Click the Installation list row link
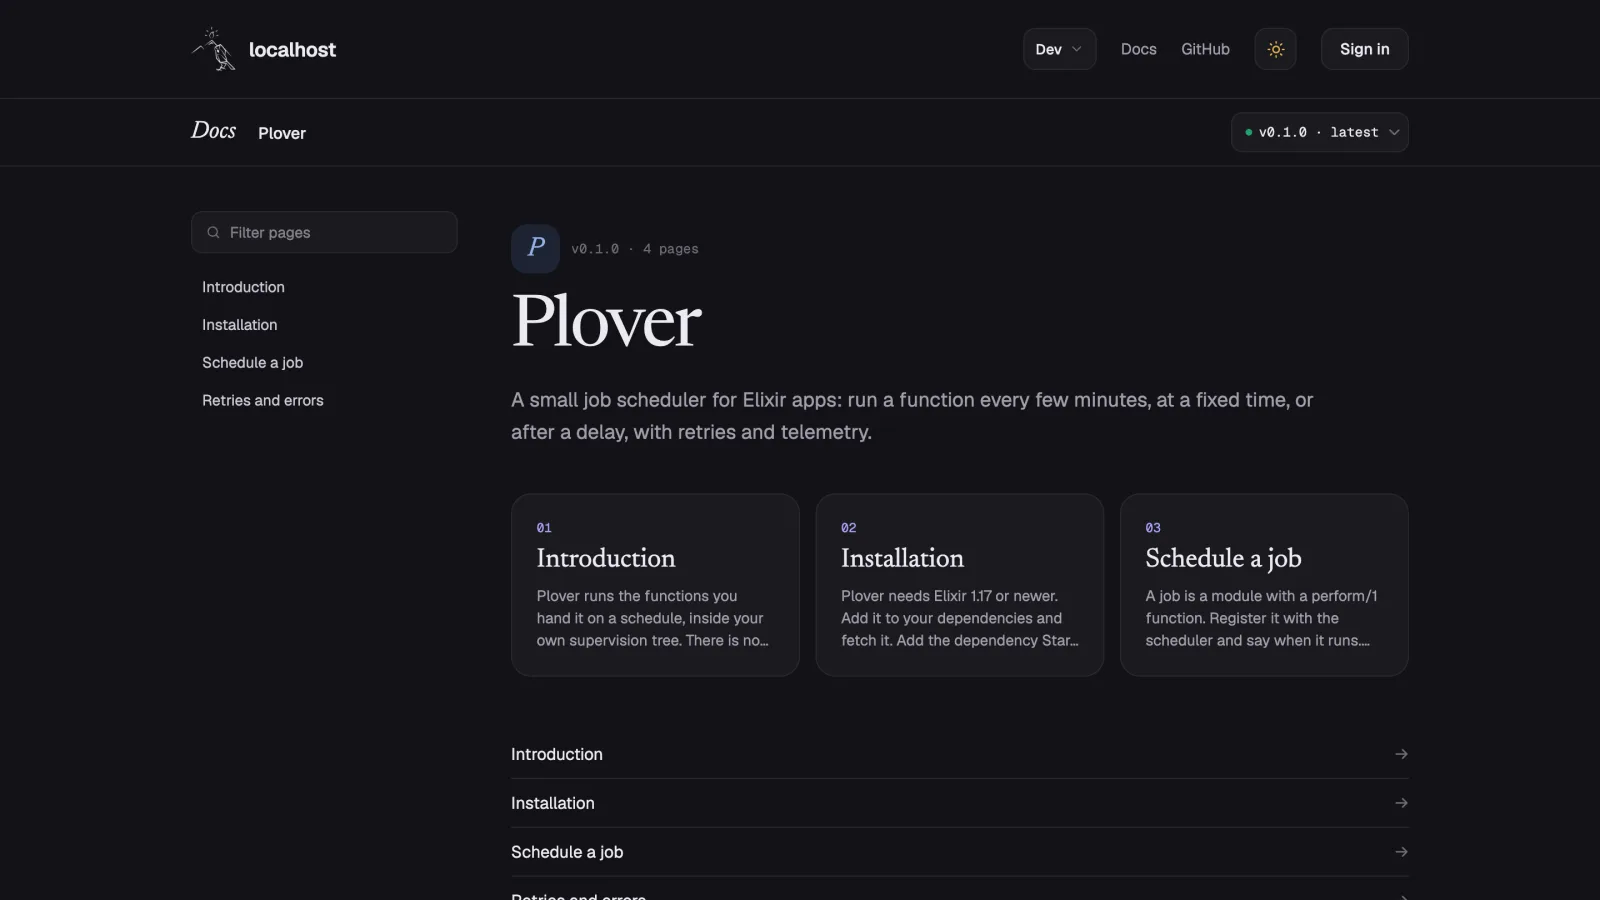The height and width of the screenshot is (900, 1600). (959, 803)
